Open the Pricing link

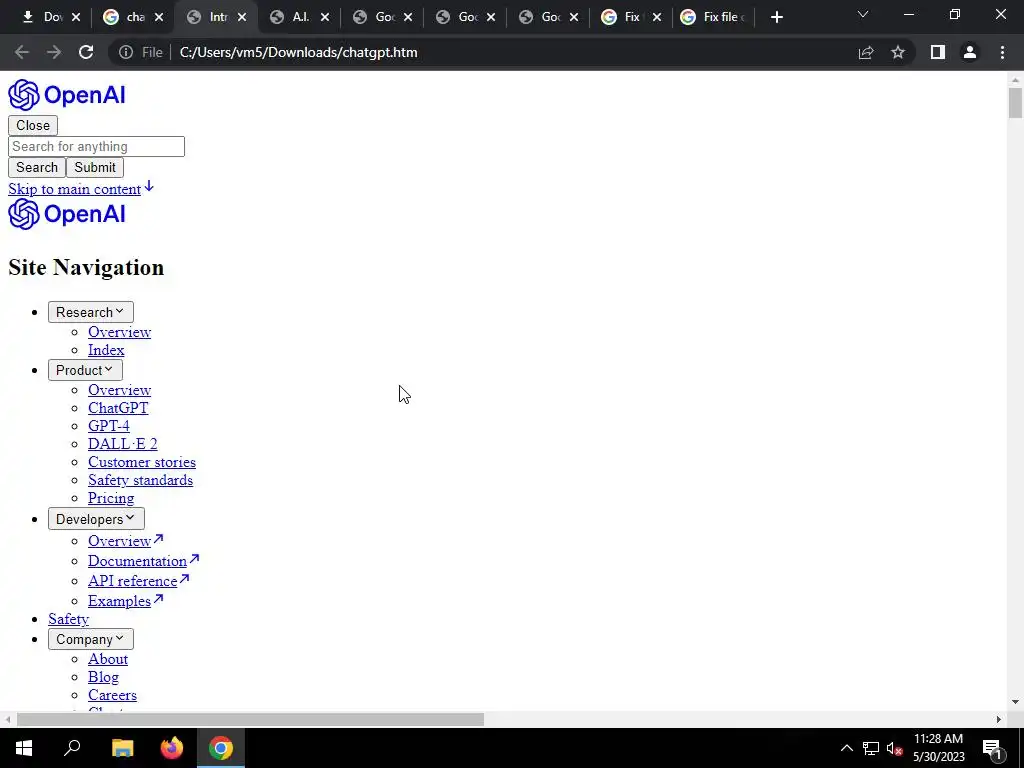(111, 498)
